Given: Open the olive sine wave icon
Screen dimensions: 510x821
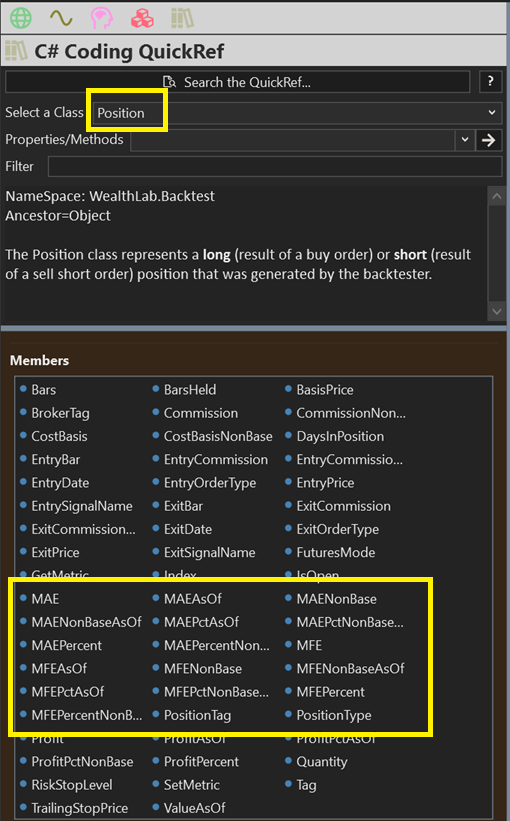Looking at the screenshot, I should 61,18.
